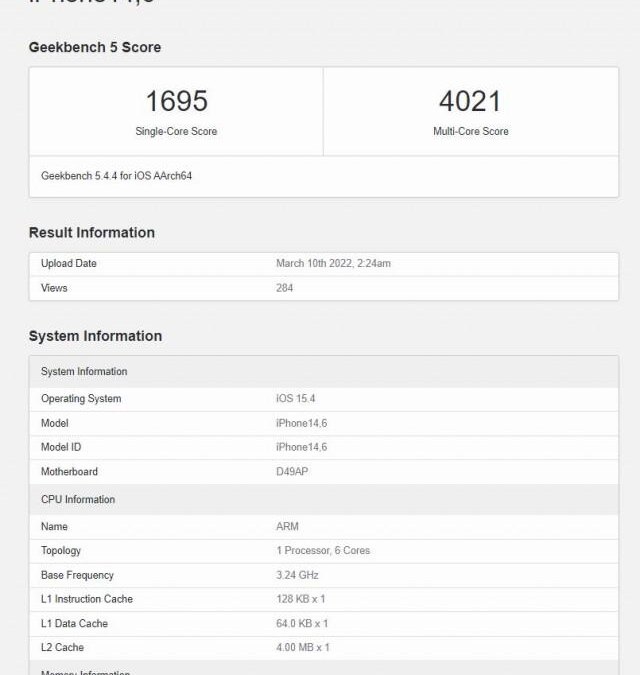Click the CPU Information table subheader
This screenshot has width=640, height=675.
[78, 500]
